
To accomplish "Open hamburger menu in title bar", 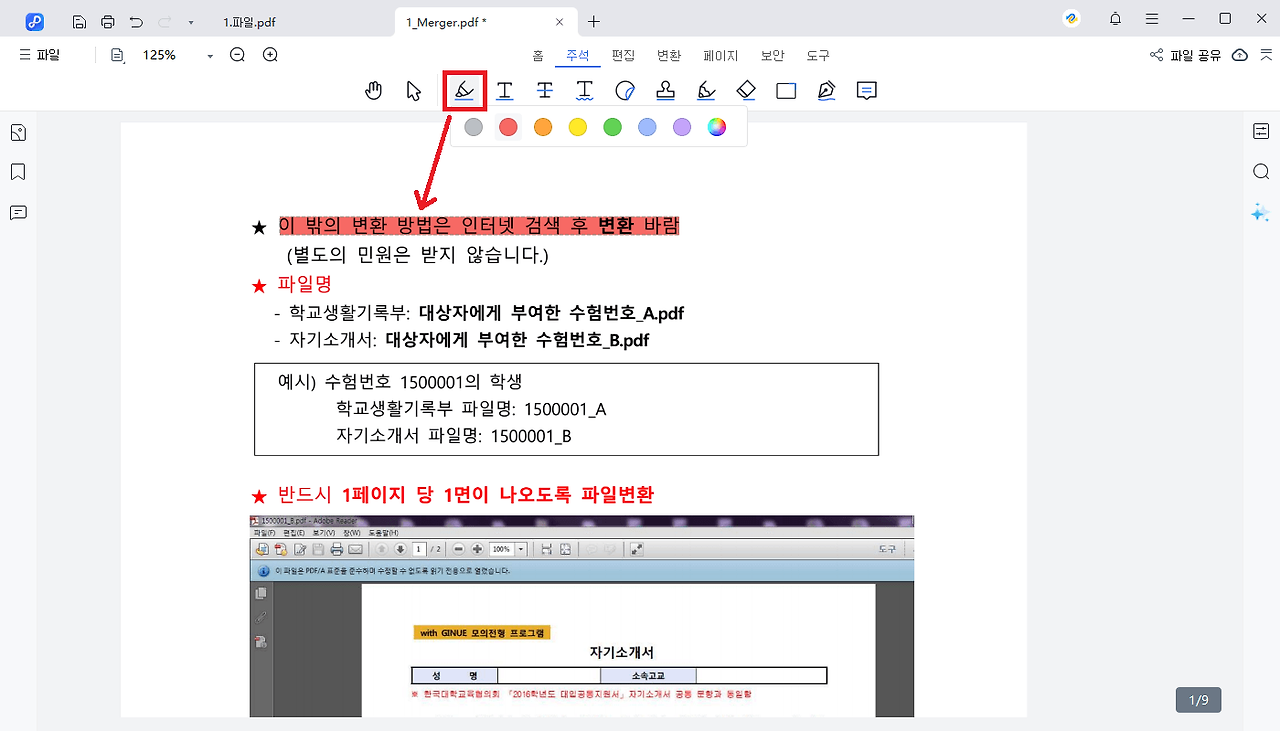I will click(1152, 19).
